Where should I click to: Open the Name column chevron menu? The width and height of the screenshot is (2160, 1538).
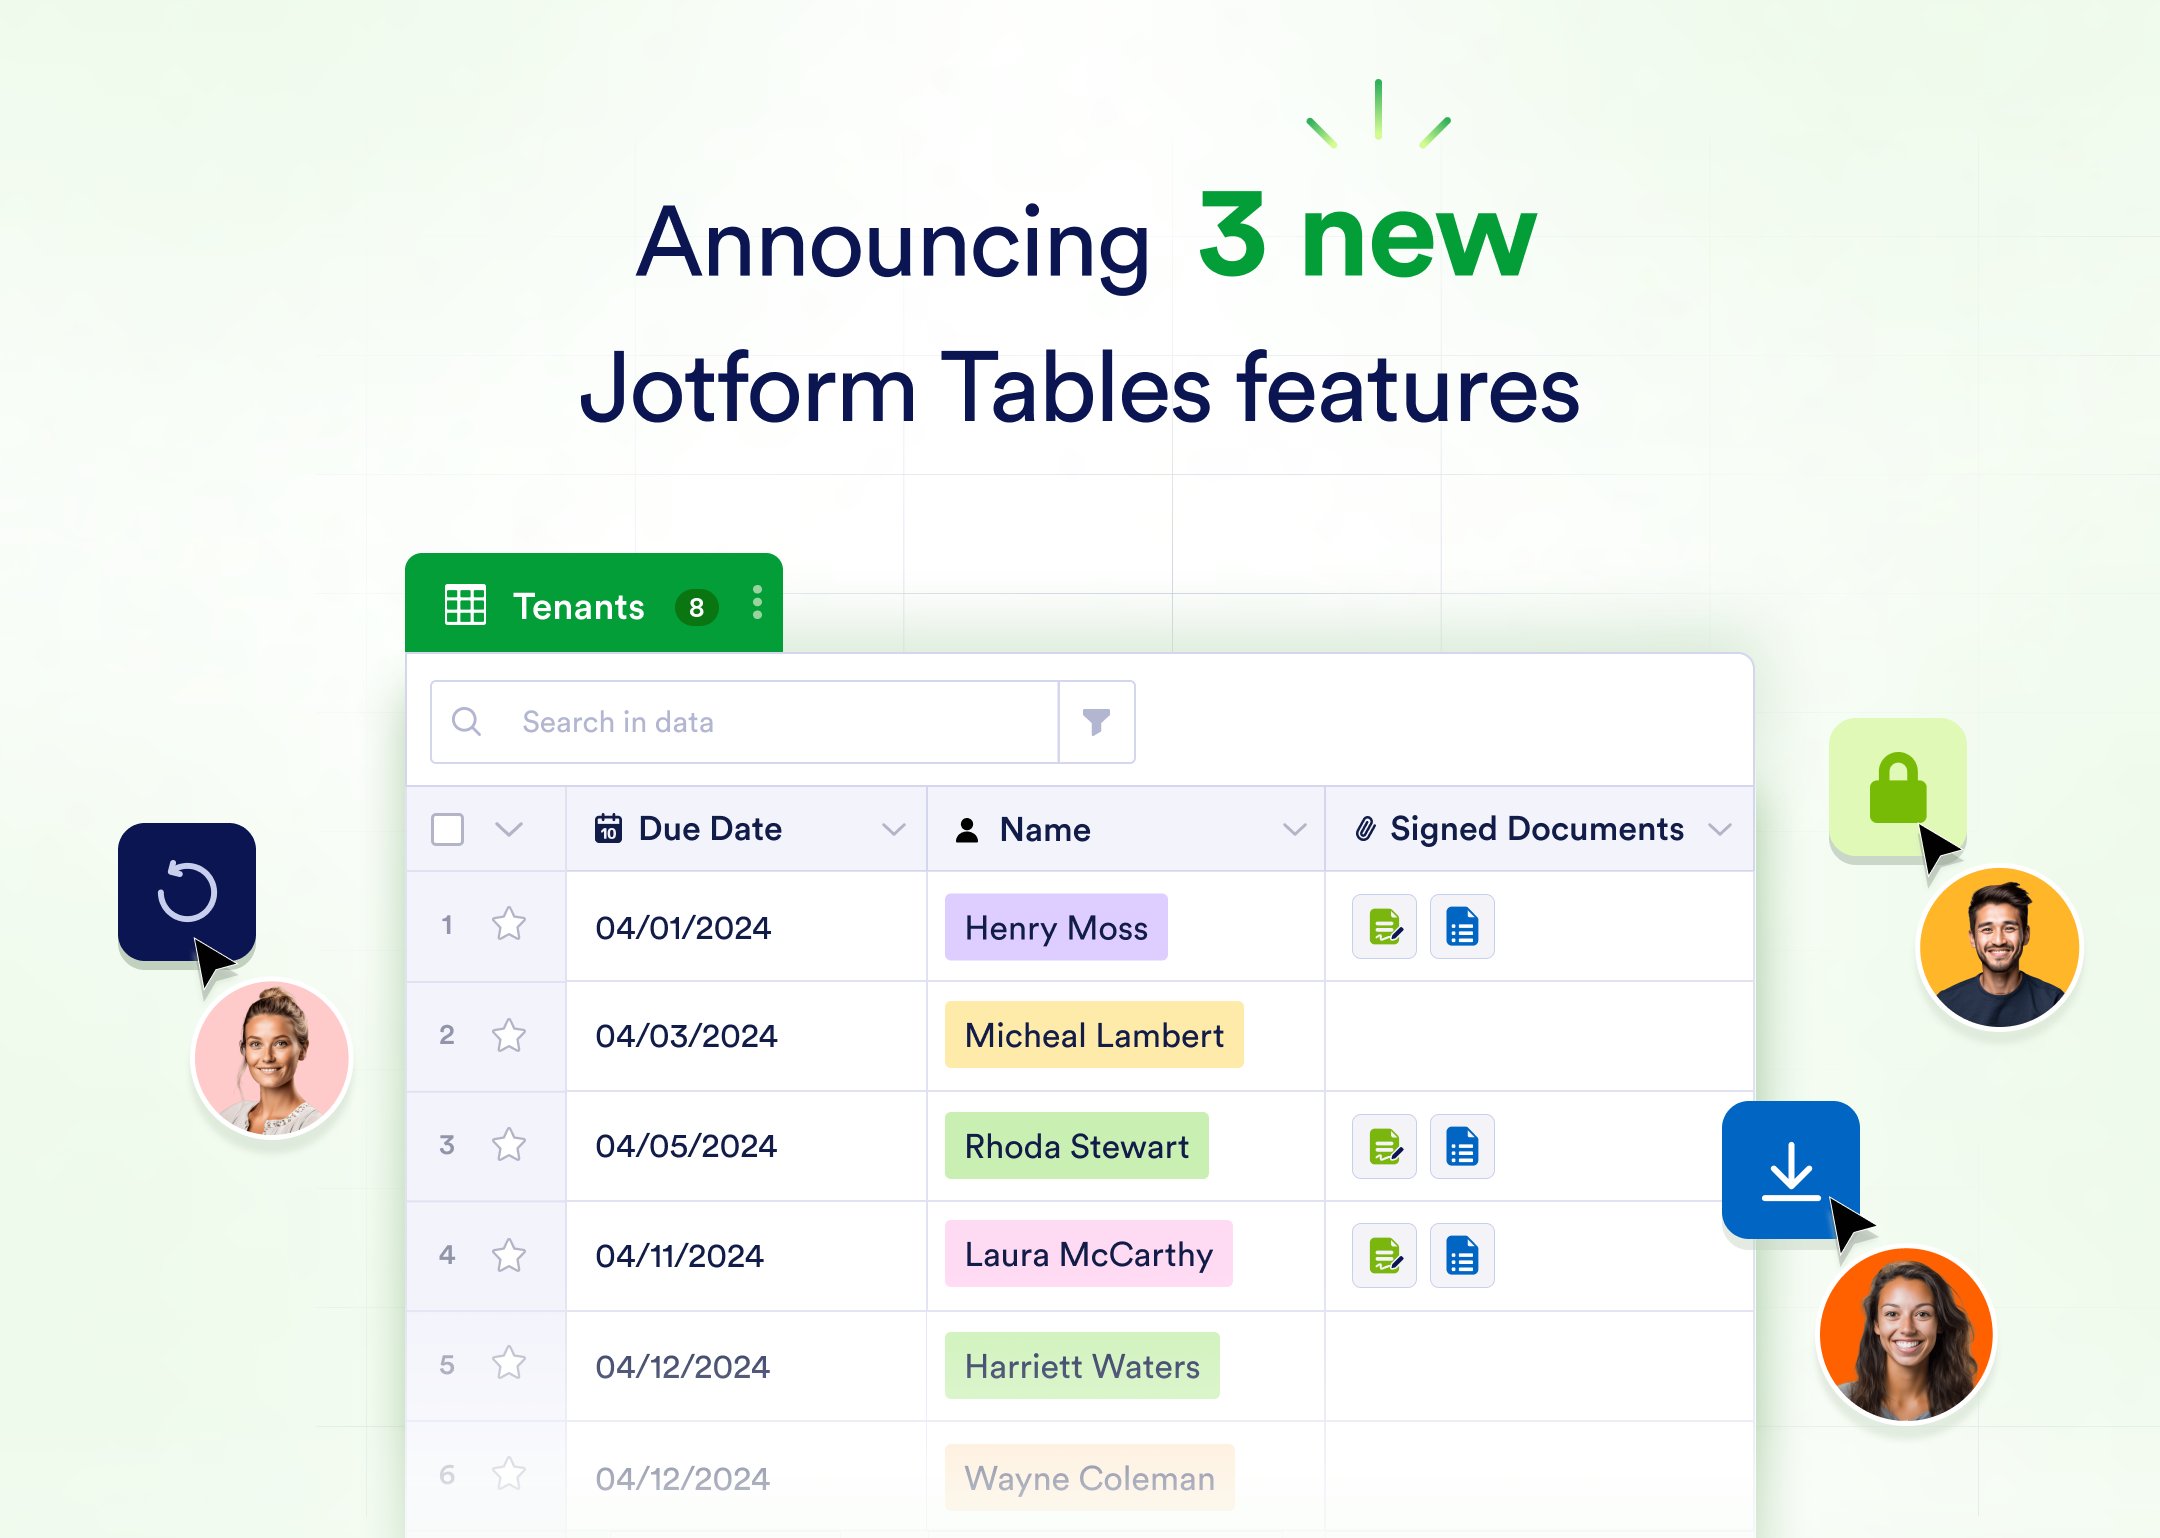[1294, 829]
